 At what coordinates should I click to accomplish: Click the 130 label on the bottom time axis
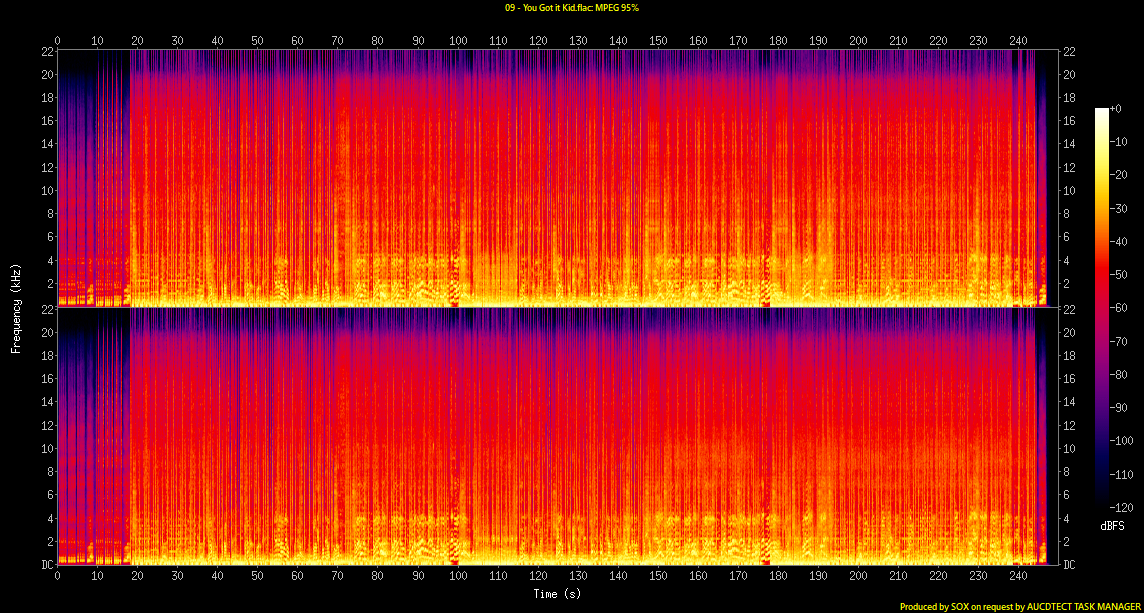tap(578, 578)
